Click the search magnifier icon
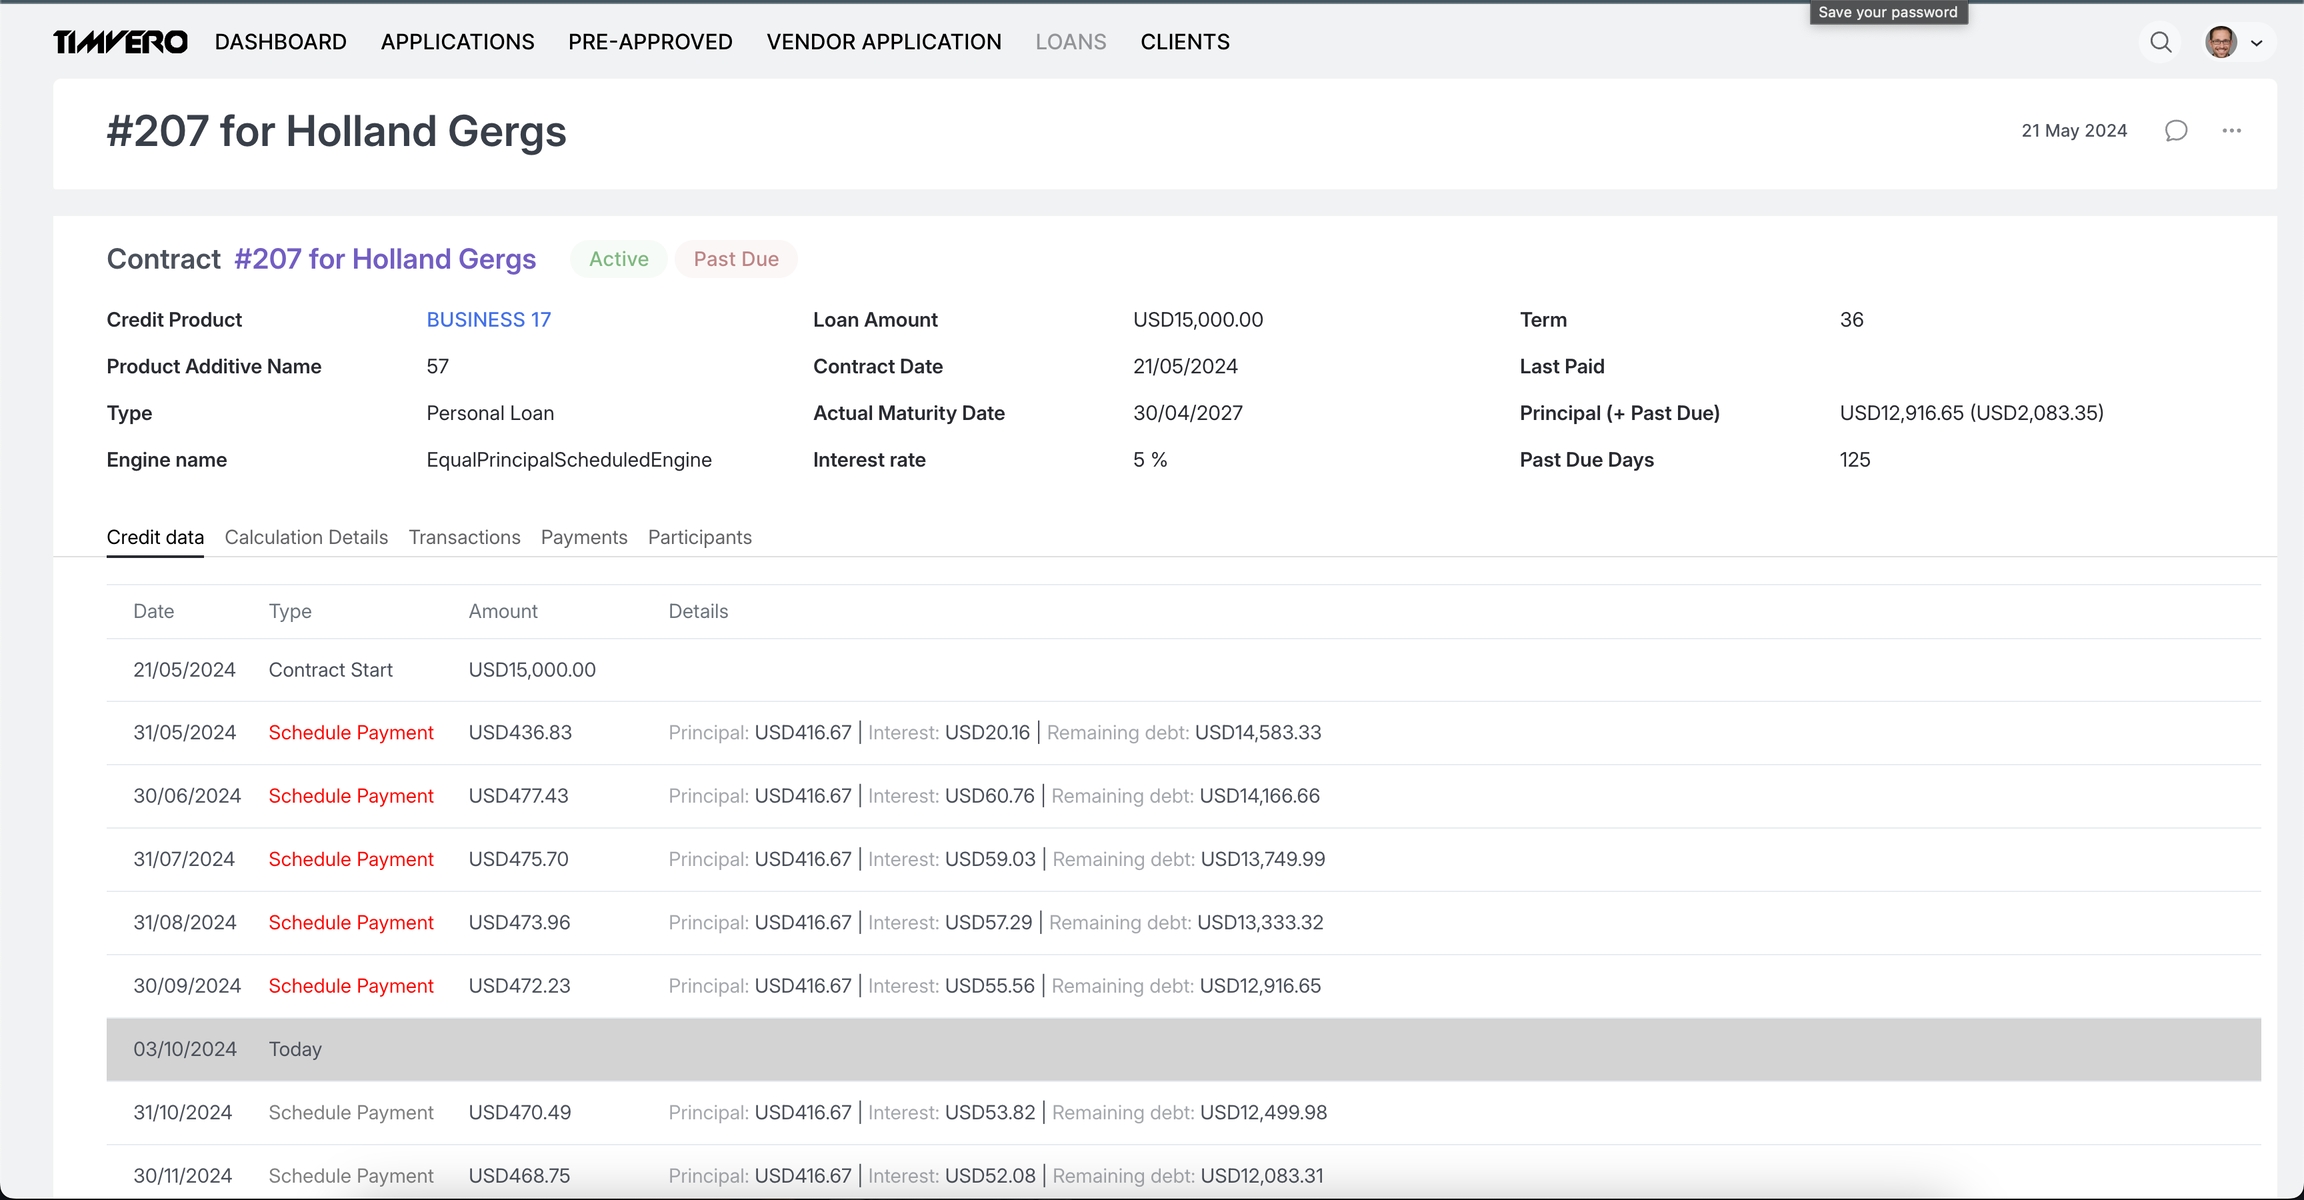Screen dimensions: 2304x1200 [2160, 42]
